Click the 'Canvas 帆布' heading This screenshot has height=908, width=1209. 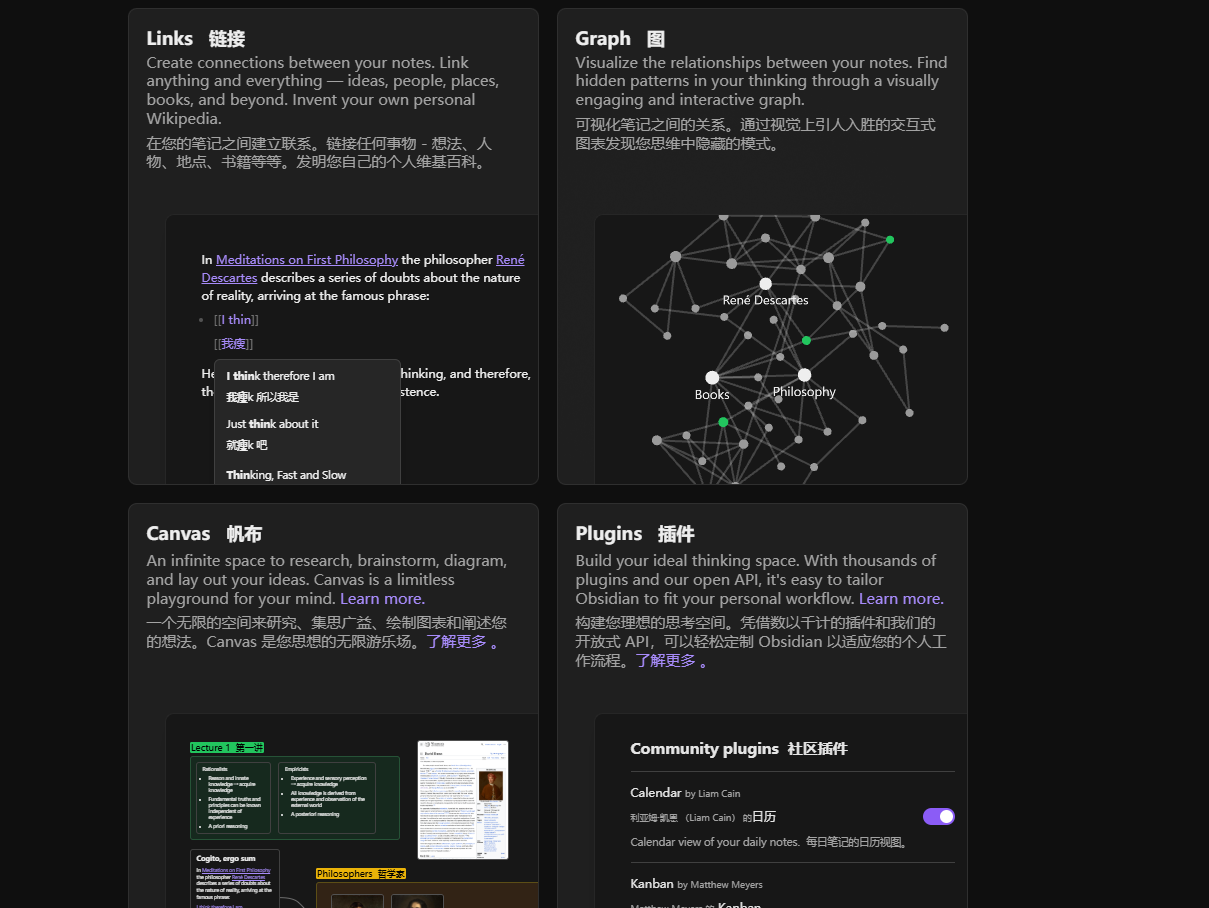[x=204, y=534]
